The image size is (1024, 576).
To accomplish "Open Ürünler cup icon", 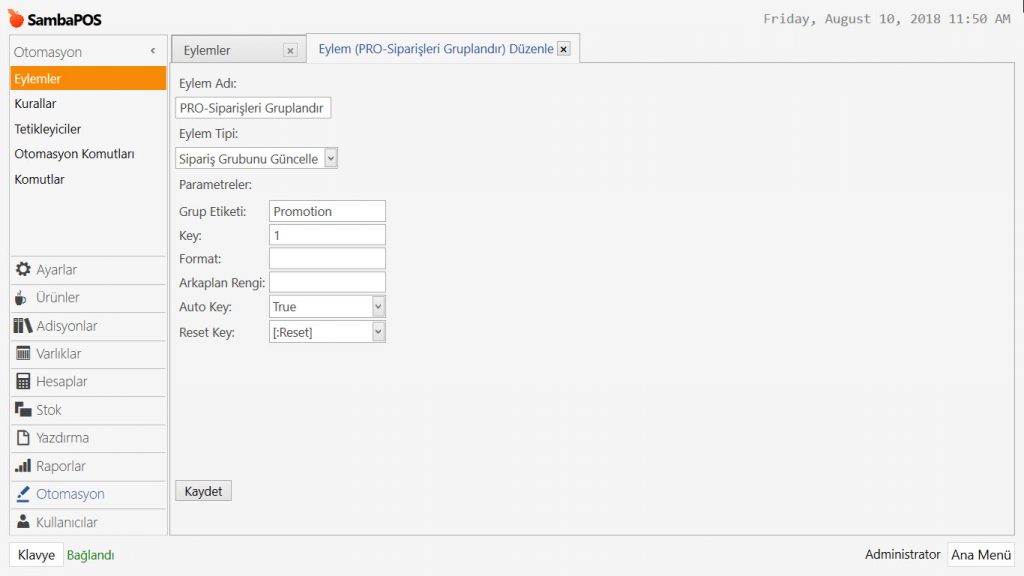I will coord(21,297).
